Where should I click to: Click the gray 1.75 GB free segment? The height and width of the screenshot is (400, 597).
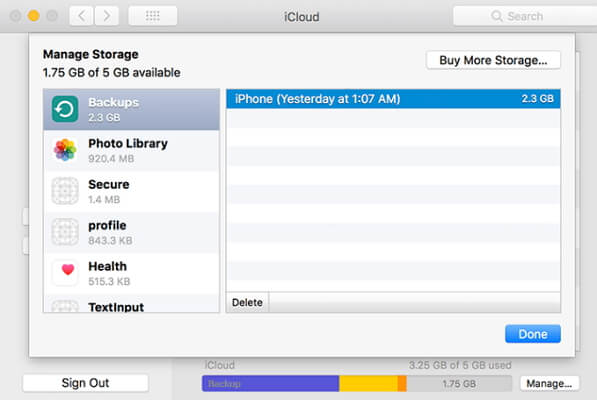pyautogui.click(x=459, y=384)
